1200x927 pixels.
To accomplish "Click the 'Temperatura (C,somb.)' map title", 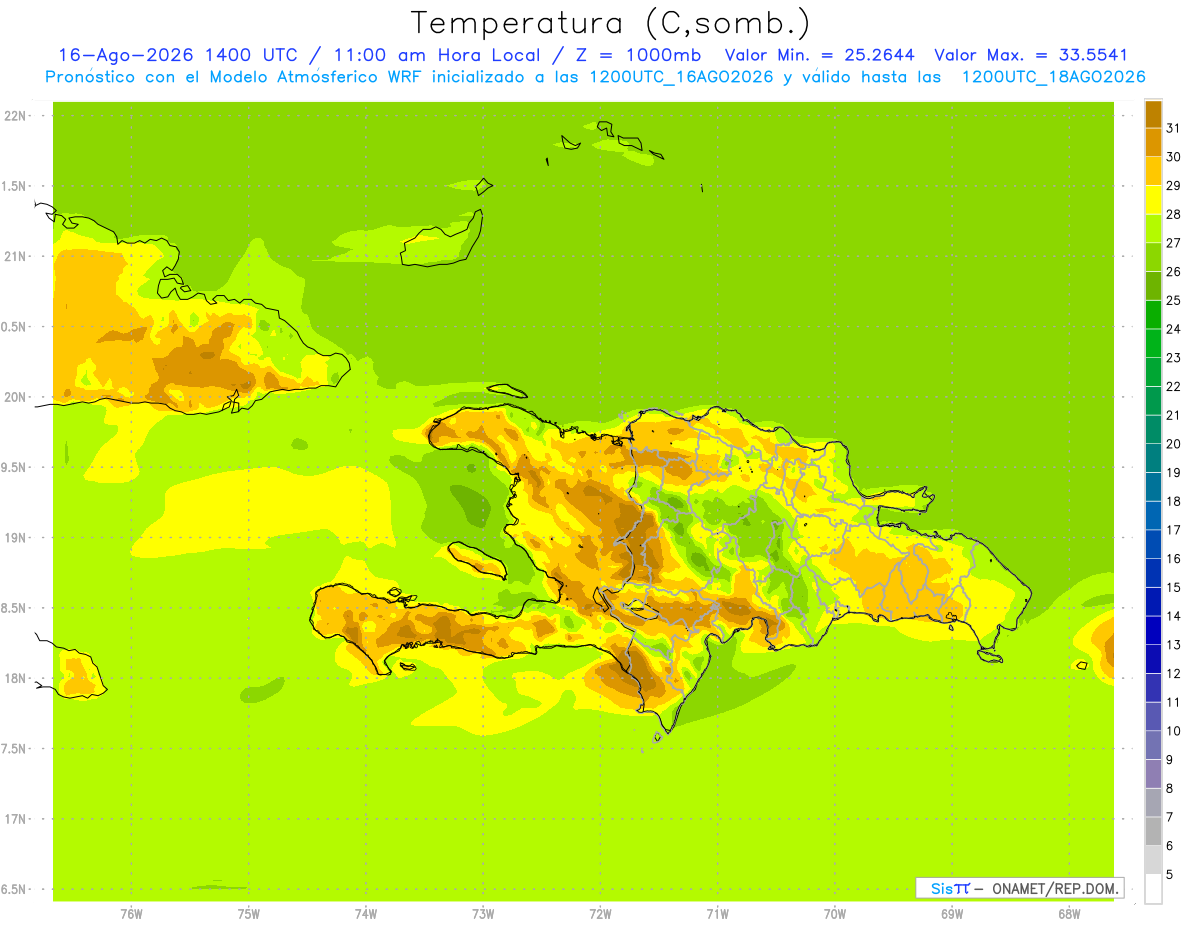I will pyautogui.click(x=610, y=23).
